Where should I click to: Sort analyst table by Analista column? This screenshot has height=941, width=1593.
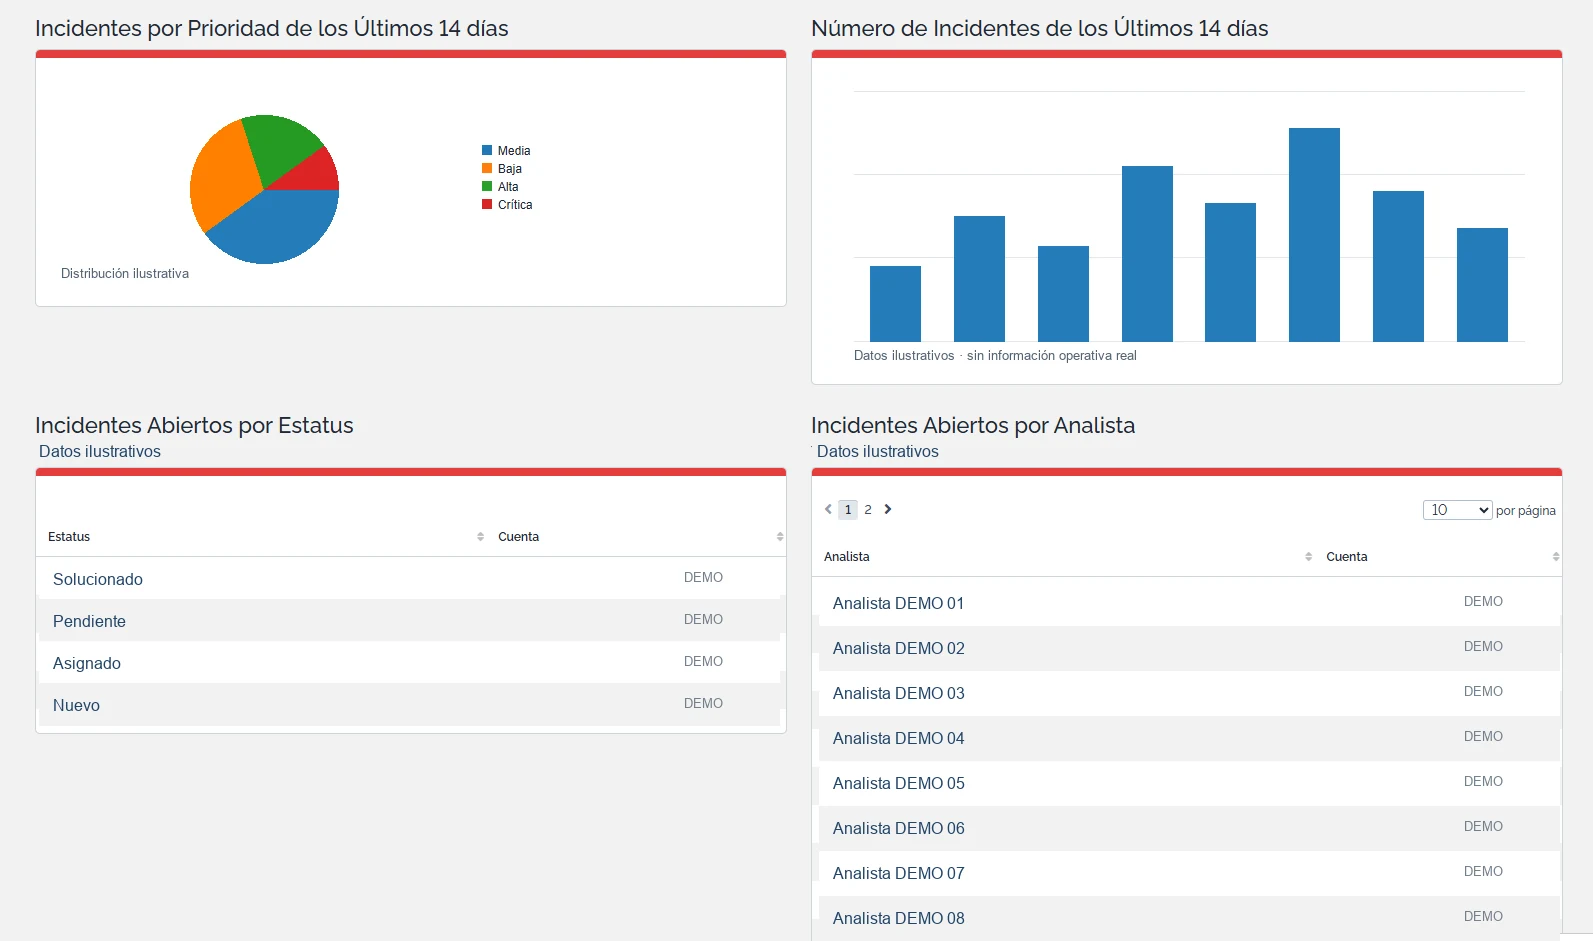click(x=1308, y=557)
